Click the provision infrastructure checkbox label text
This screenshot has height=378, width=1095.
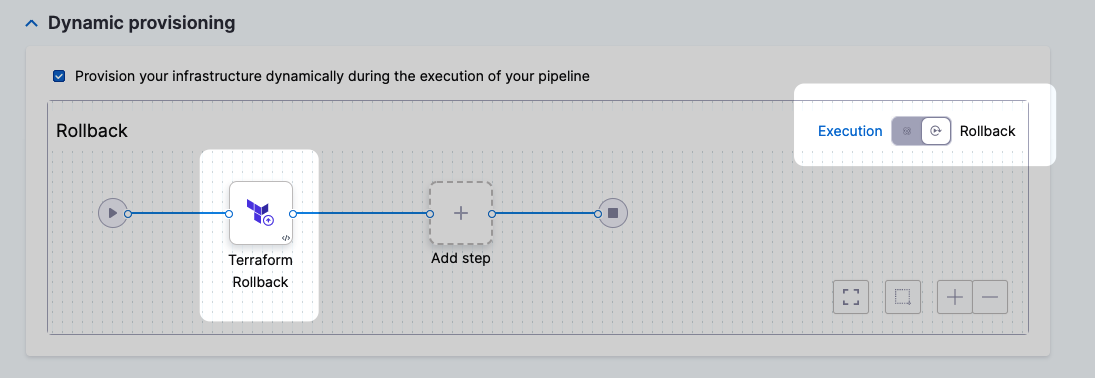pos(332,76)
